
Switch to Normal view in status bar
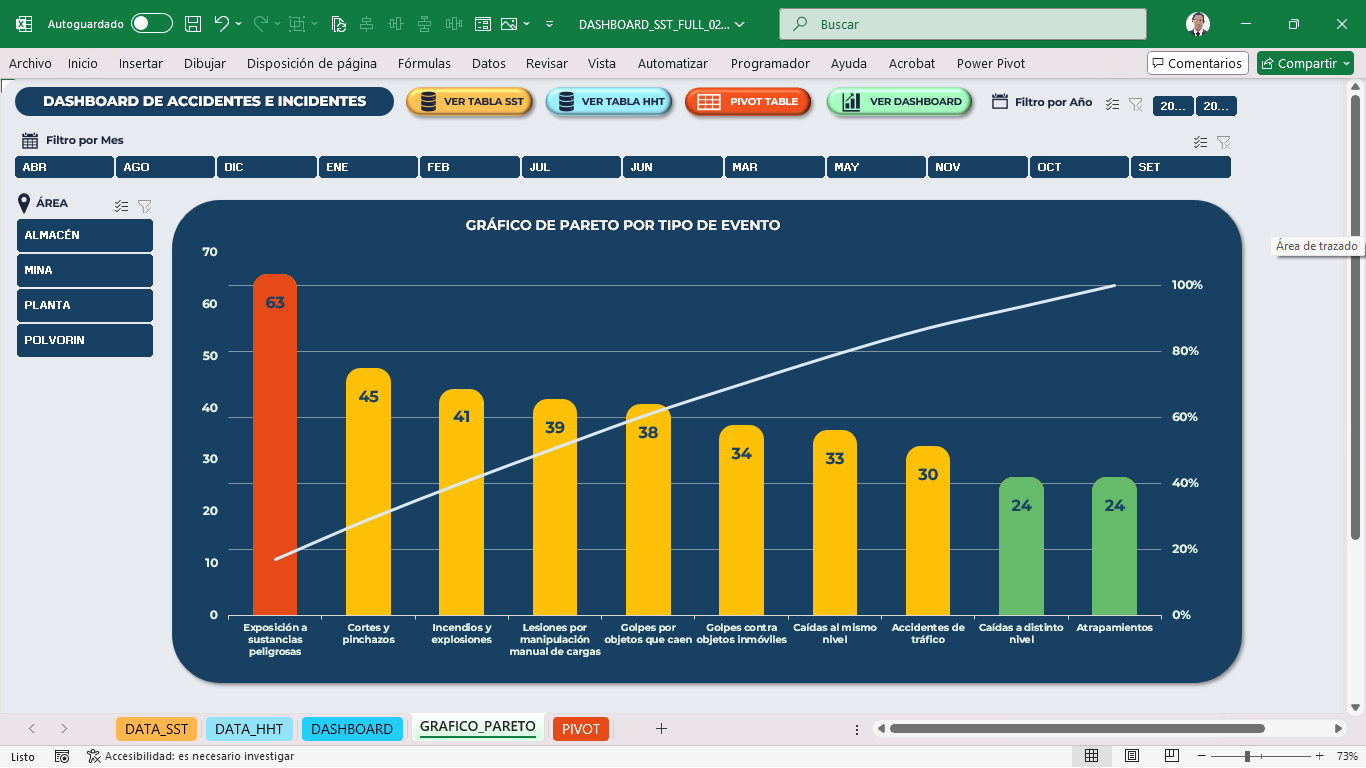(x=1092, y=756)
